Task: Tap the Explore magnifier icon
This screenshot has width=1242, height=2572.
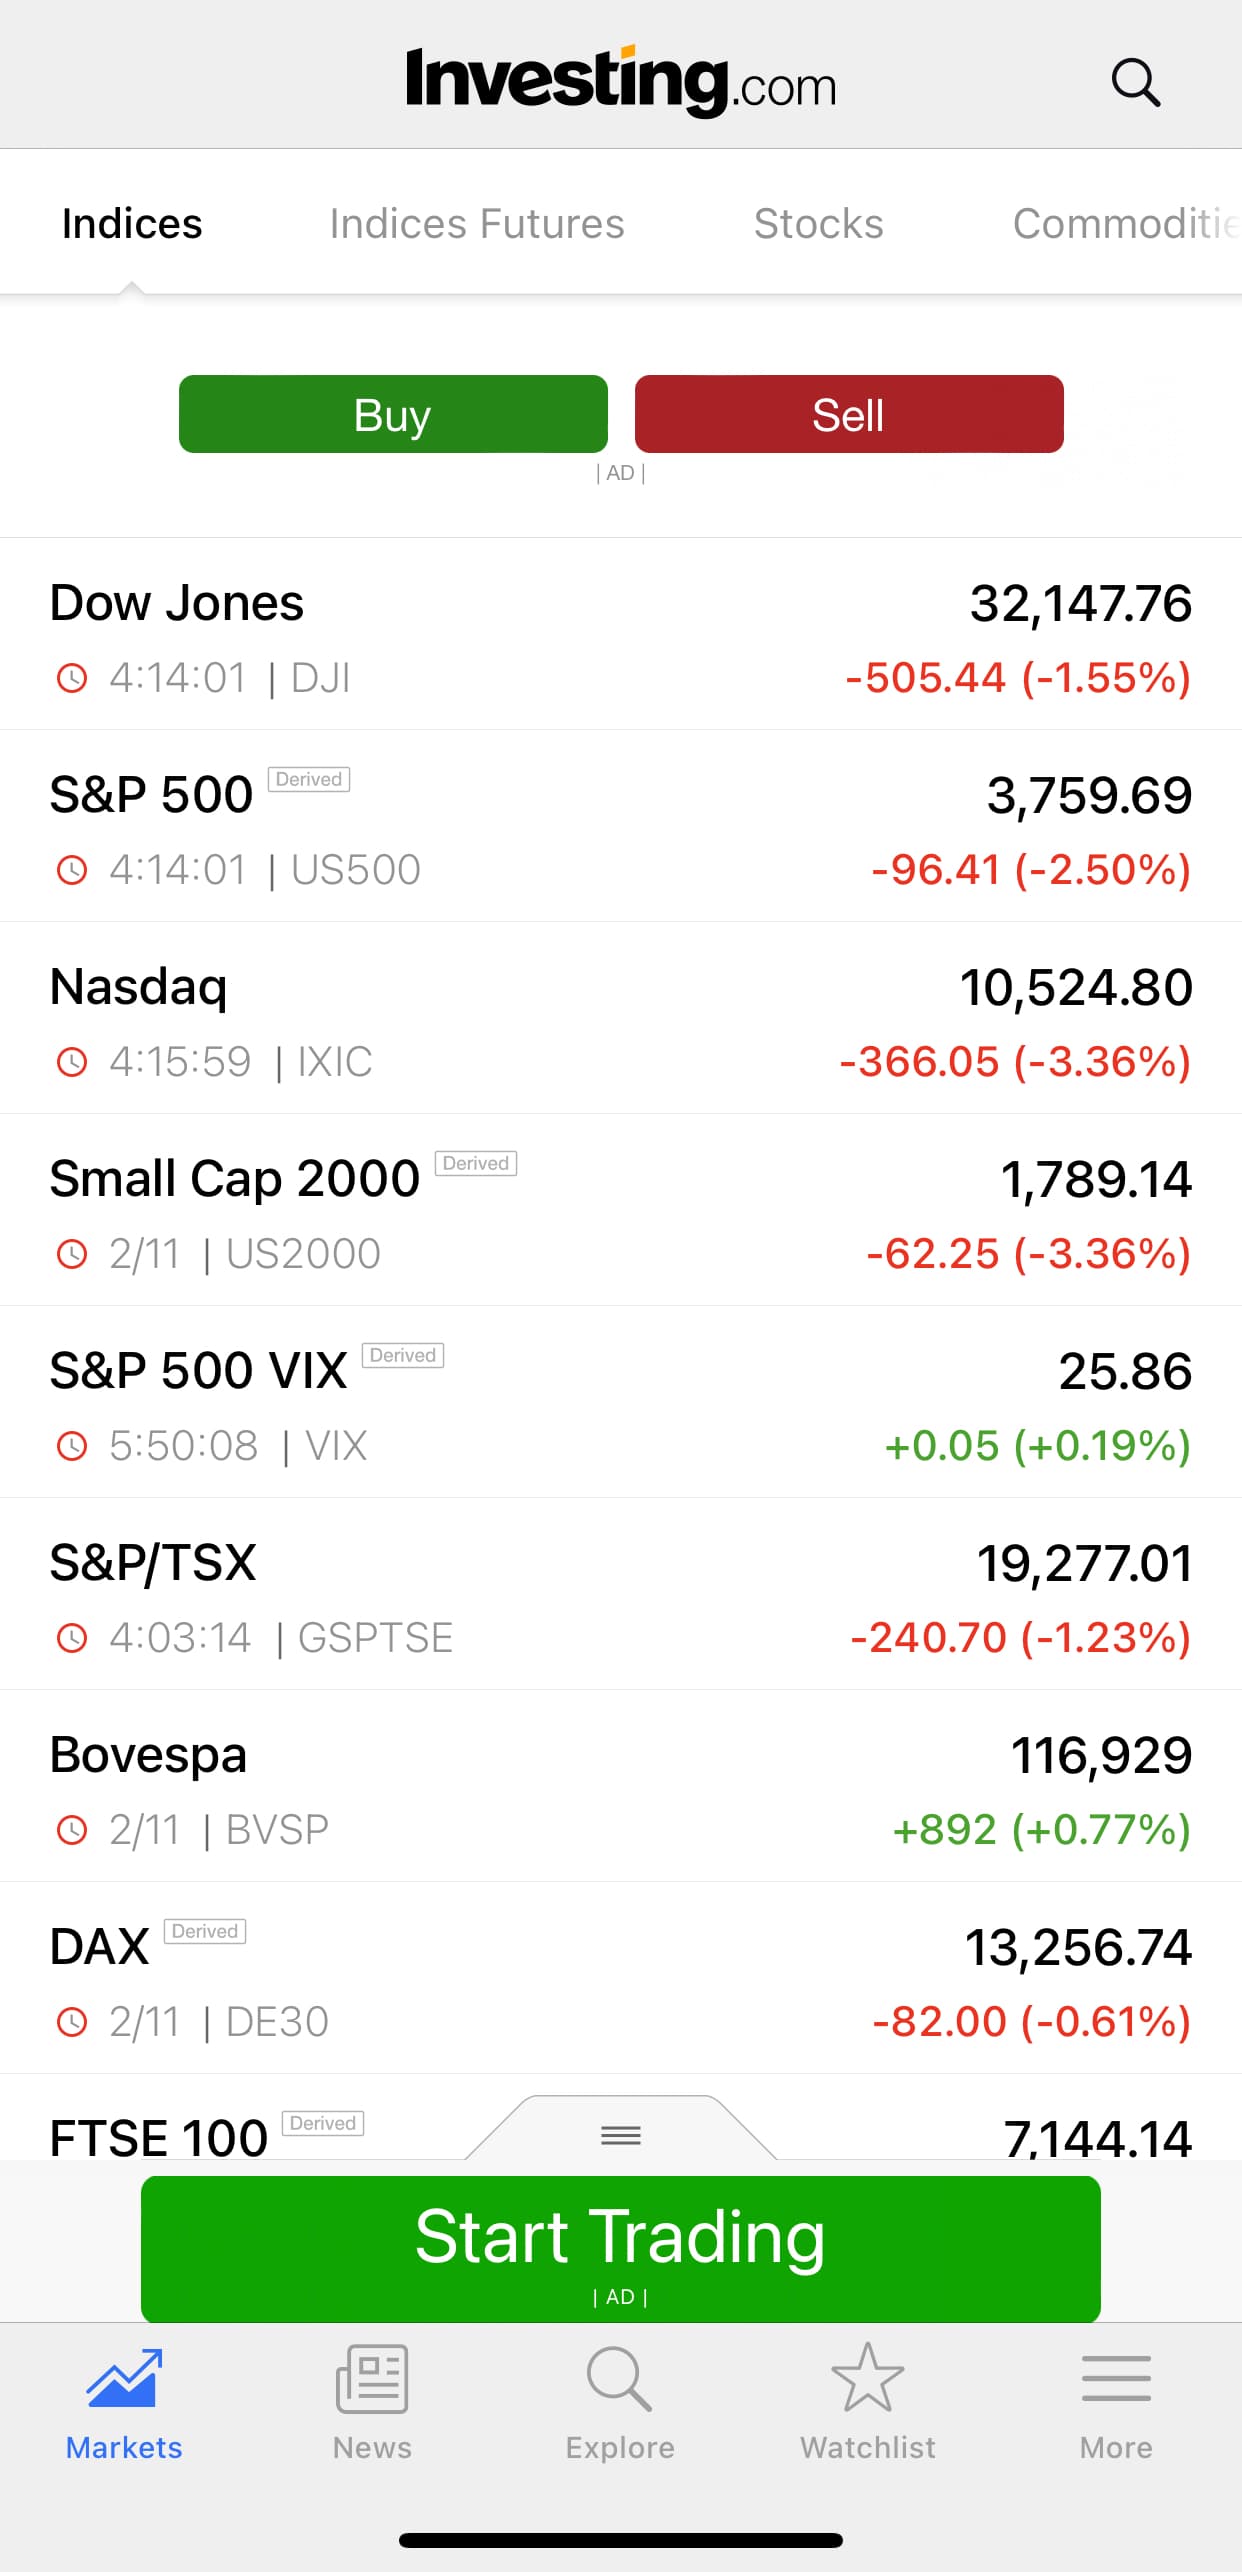Action: 620,2378
